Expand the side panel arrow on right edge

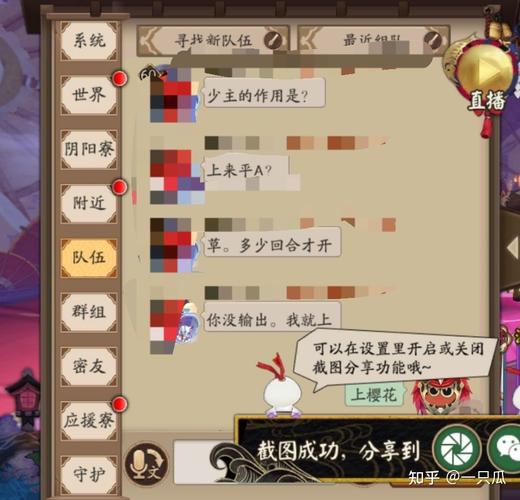coord(512,248)
